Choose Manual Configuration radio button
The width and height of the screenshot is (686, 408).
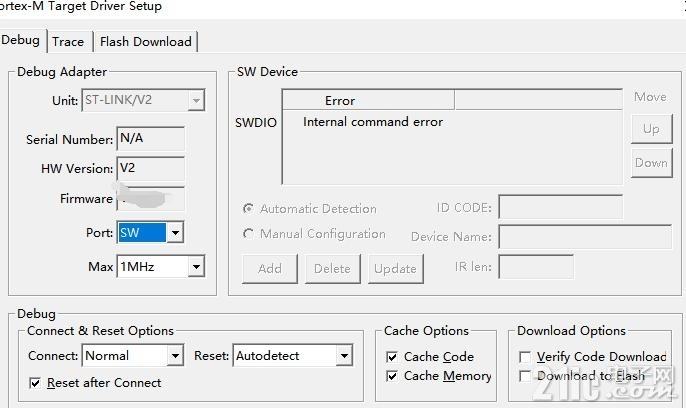(x=248, y=234)
